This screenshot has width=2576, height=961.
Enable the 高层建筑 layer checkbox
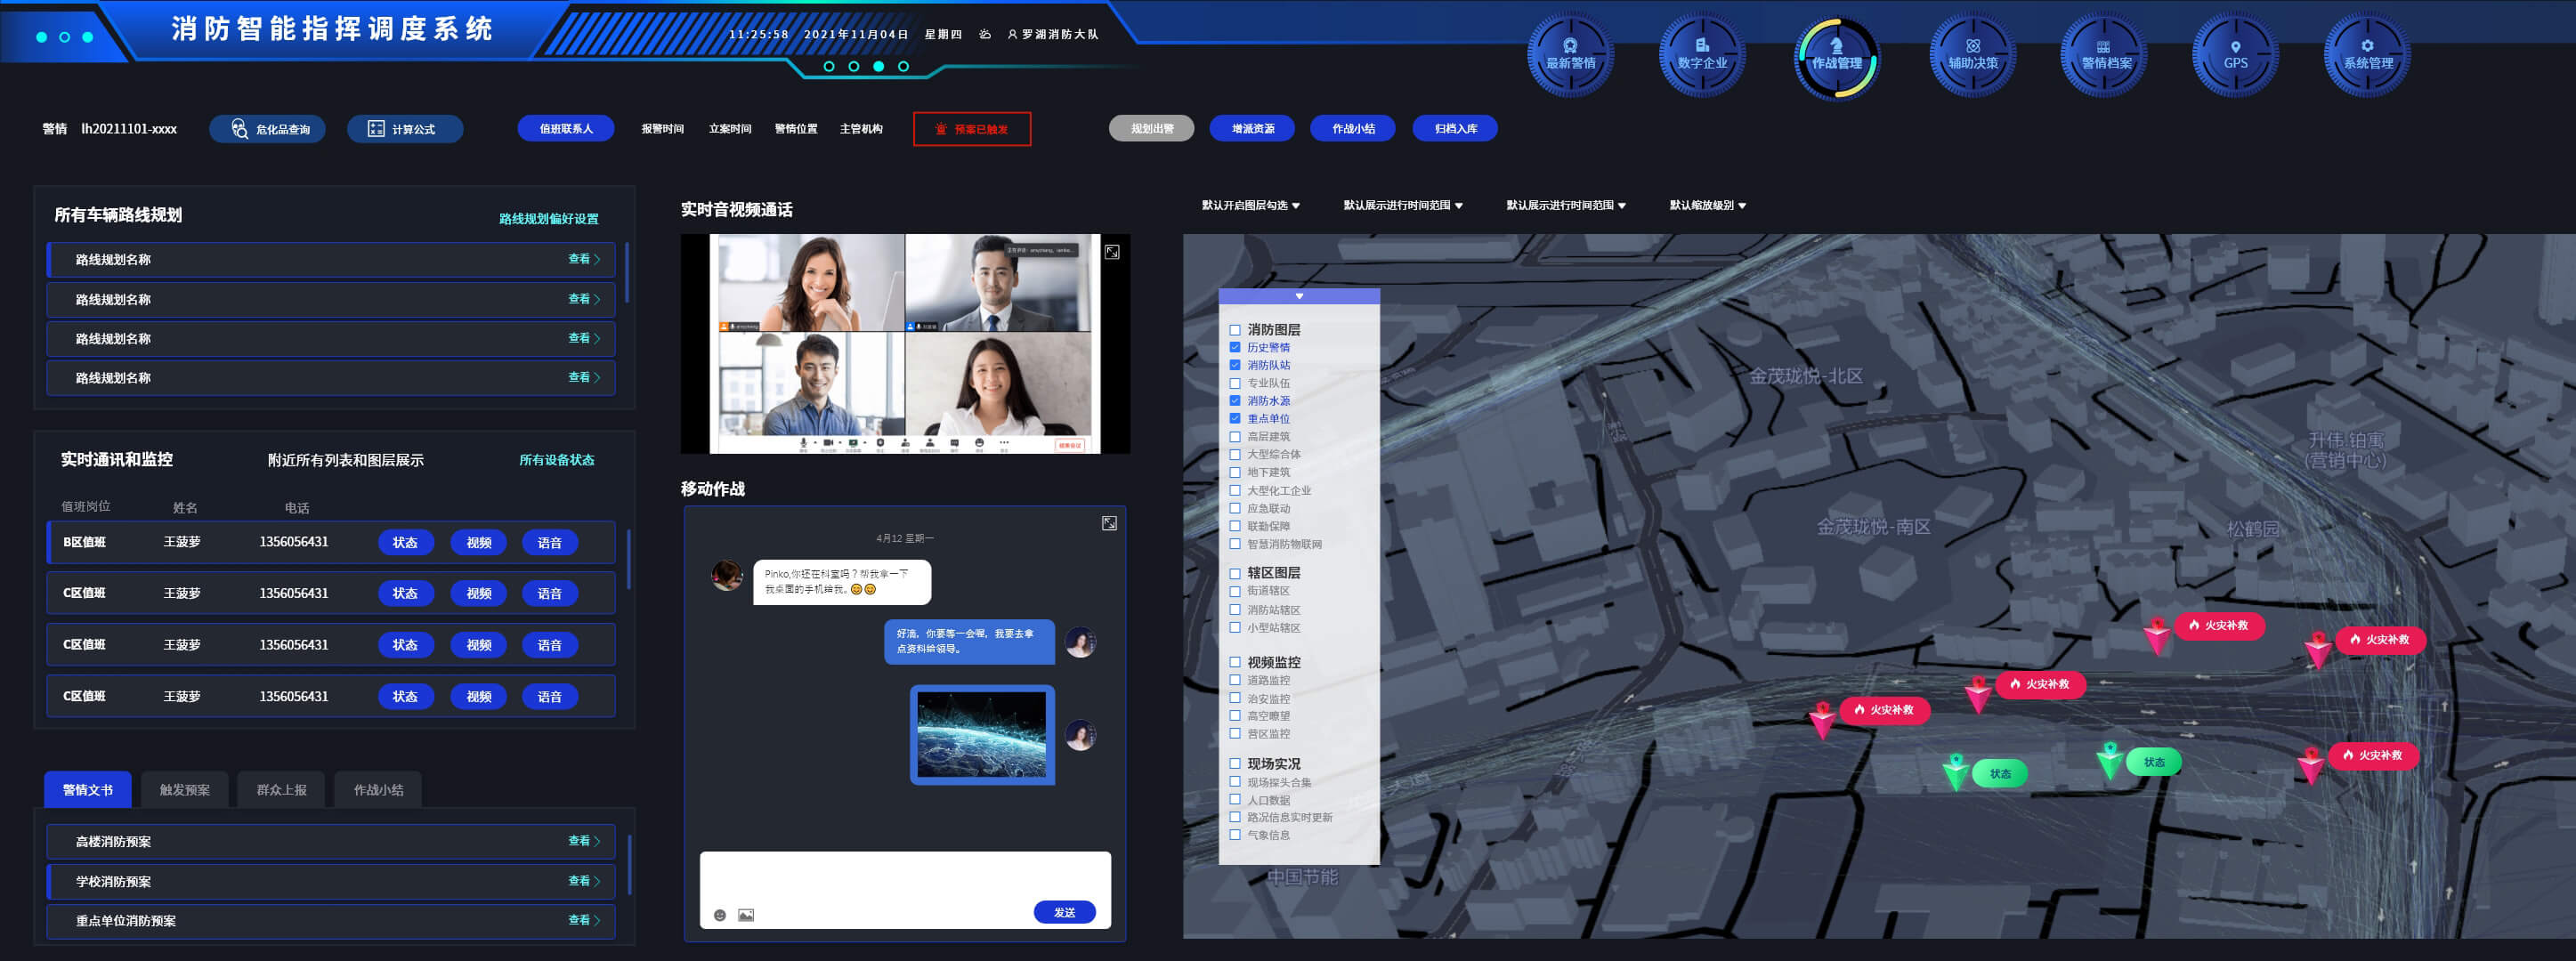[1235, 437]
